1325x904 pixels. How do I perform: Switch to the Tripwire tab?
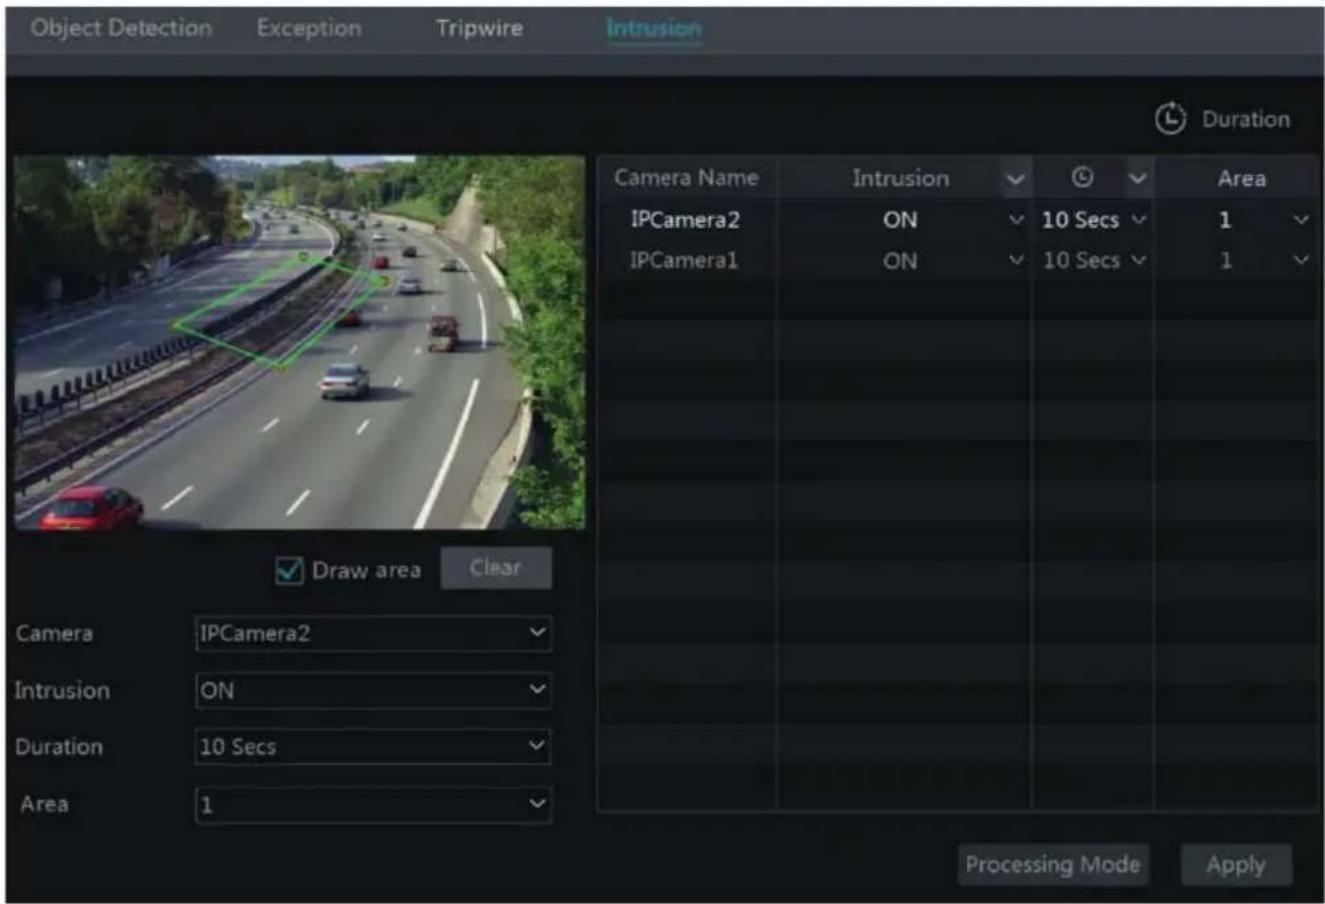click(x=479, y=28)
